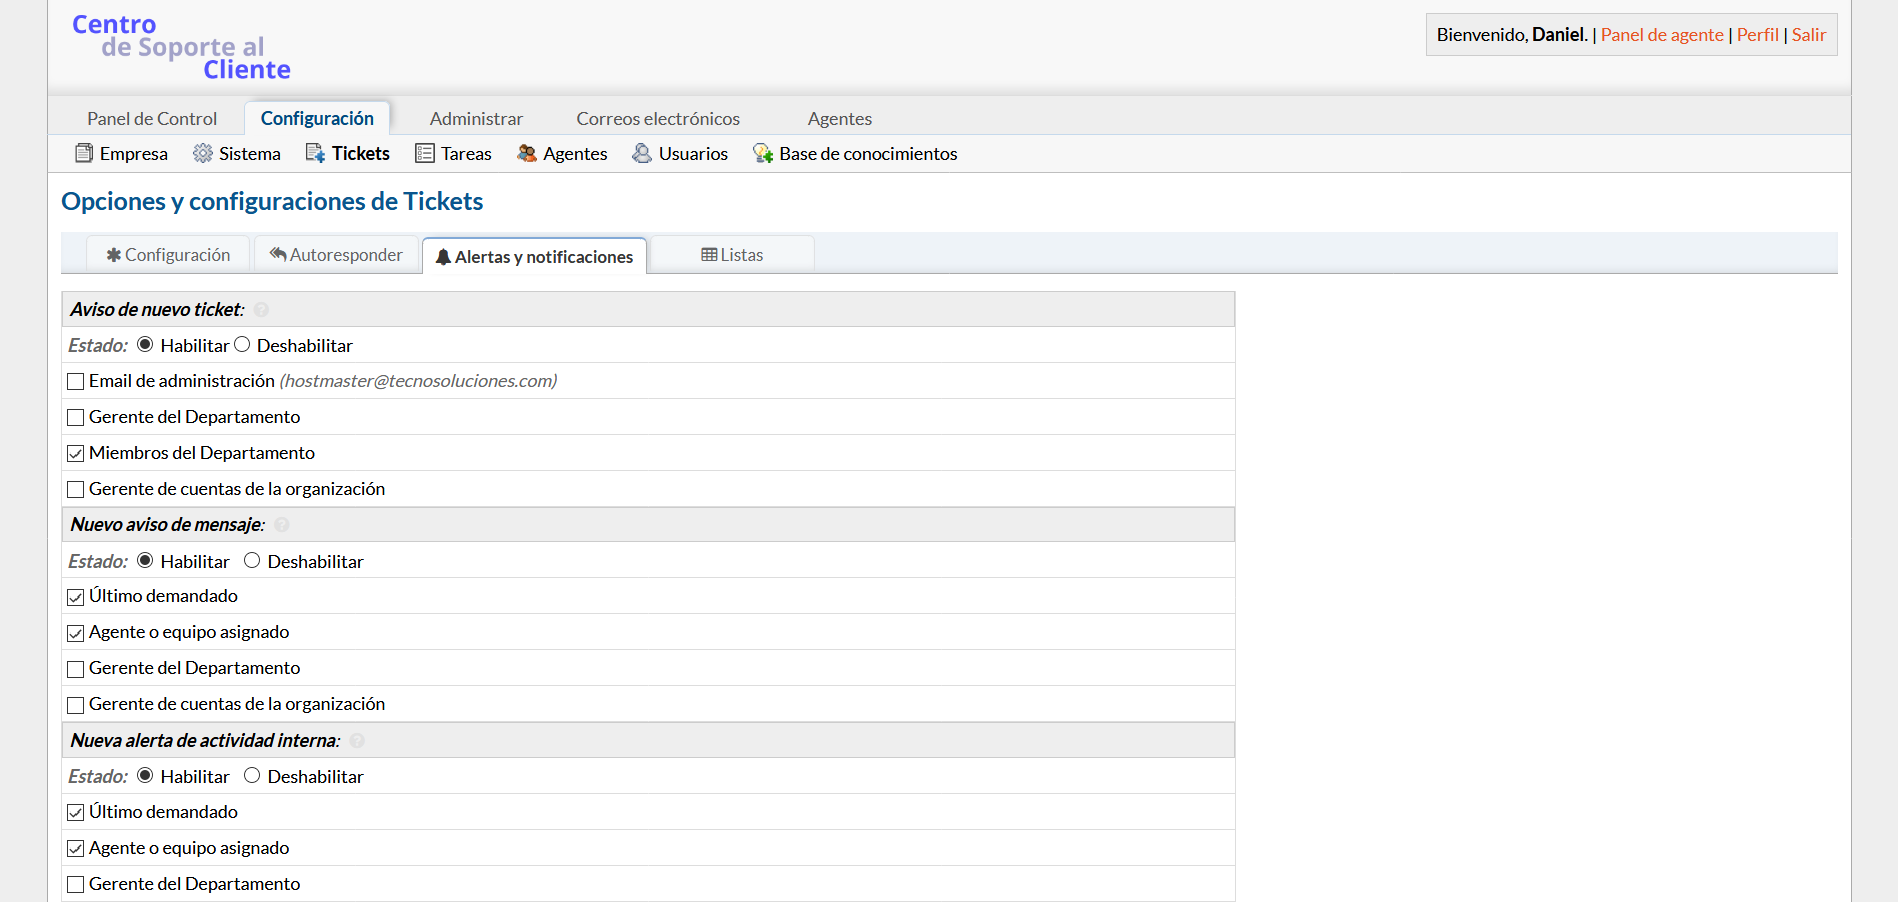Go to Panel de agente link
This screenshot has width=1898, height=902.
[x=1662, y=35]
